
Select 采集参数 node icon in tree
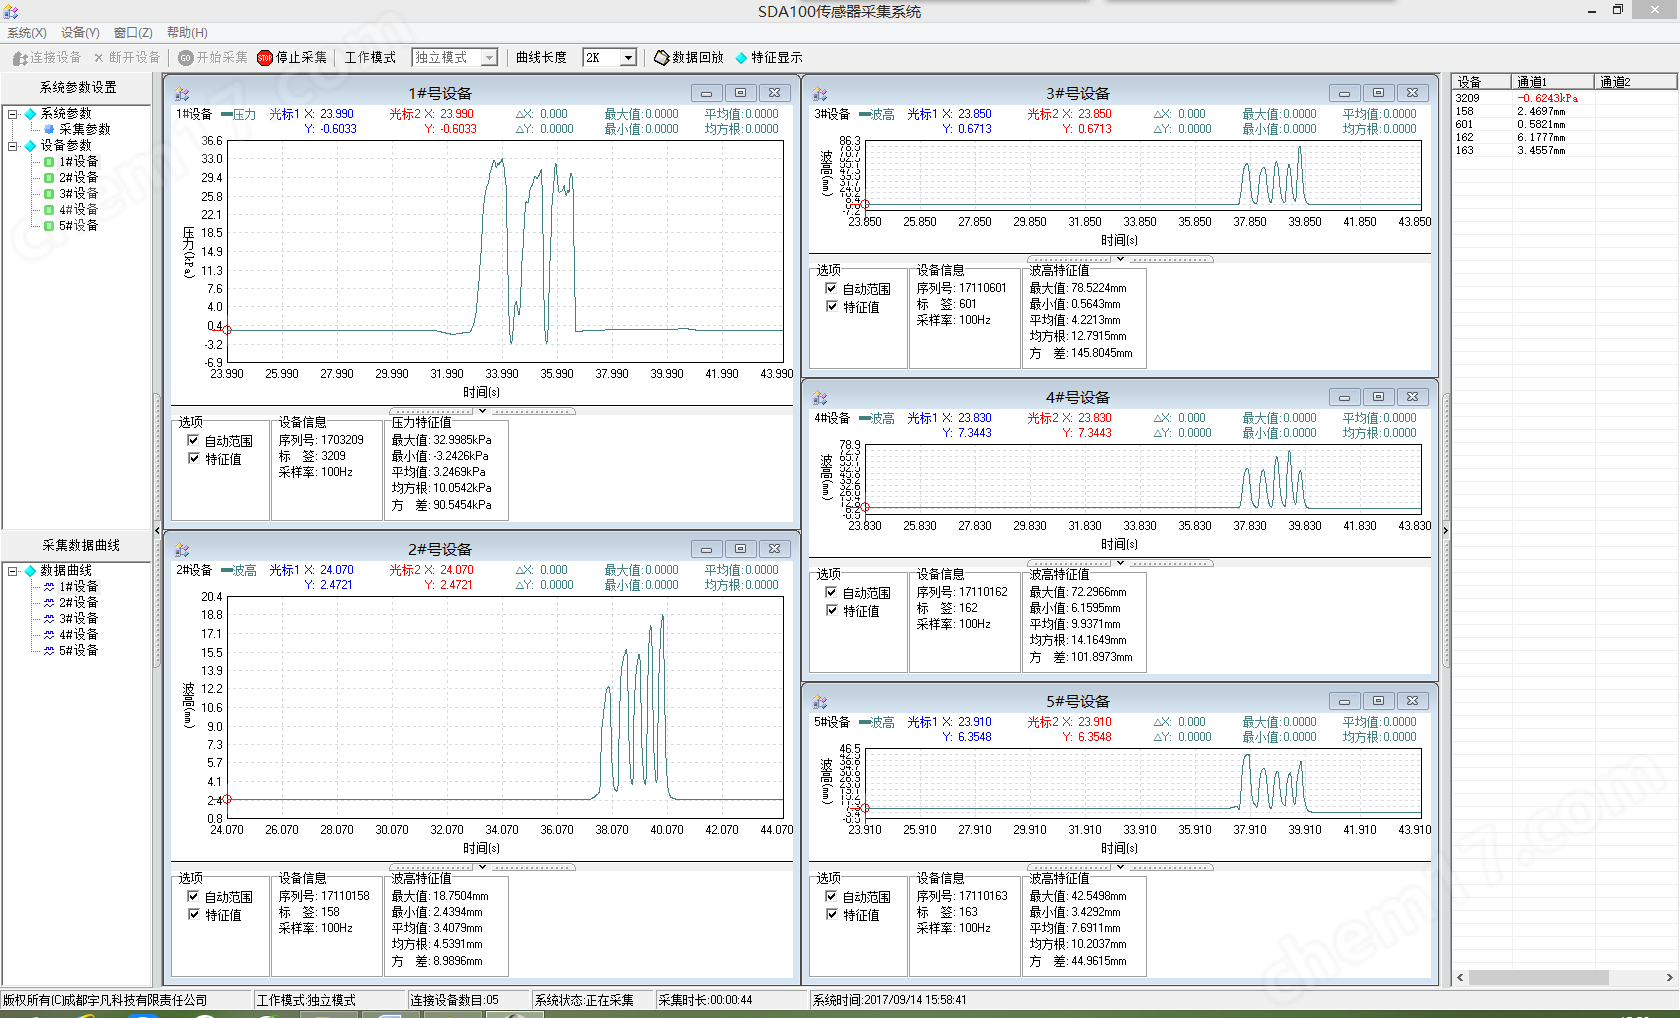point(49,129)
